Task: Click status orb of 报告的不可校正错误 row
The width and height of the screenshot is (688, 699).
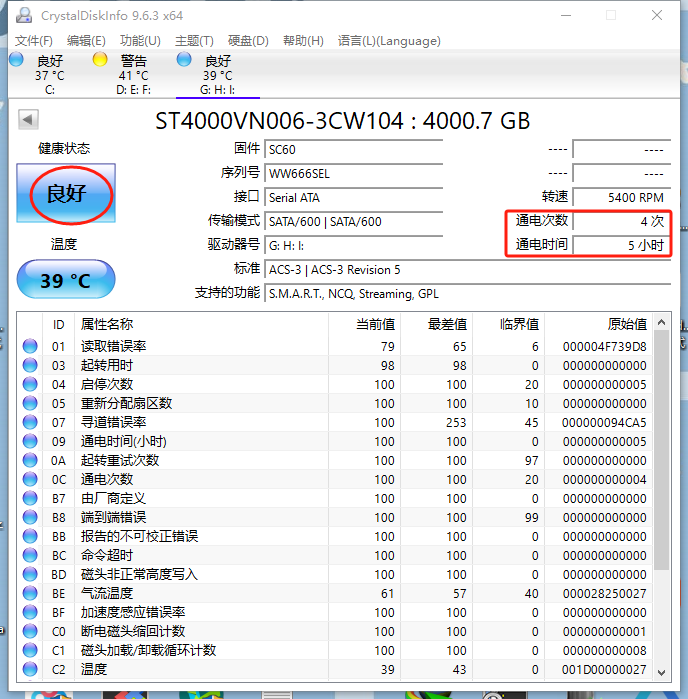Action: pos(30,536)
